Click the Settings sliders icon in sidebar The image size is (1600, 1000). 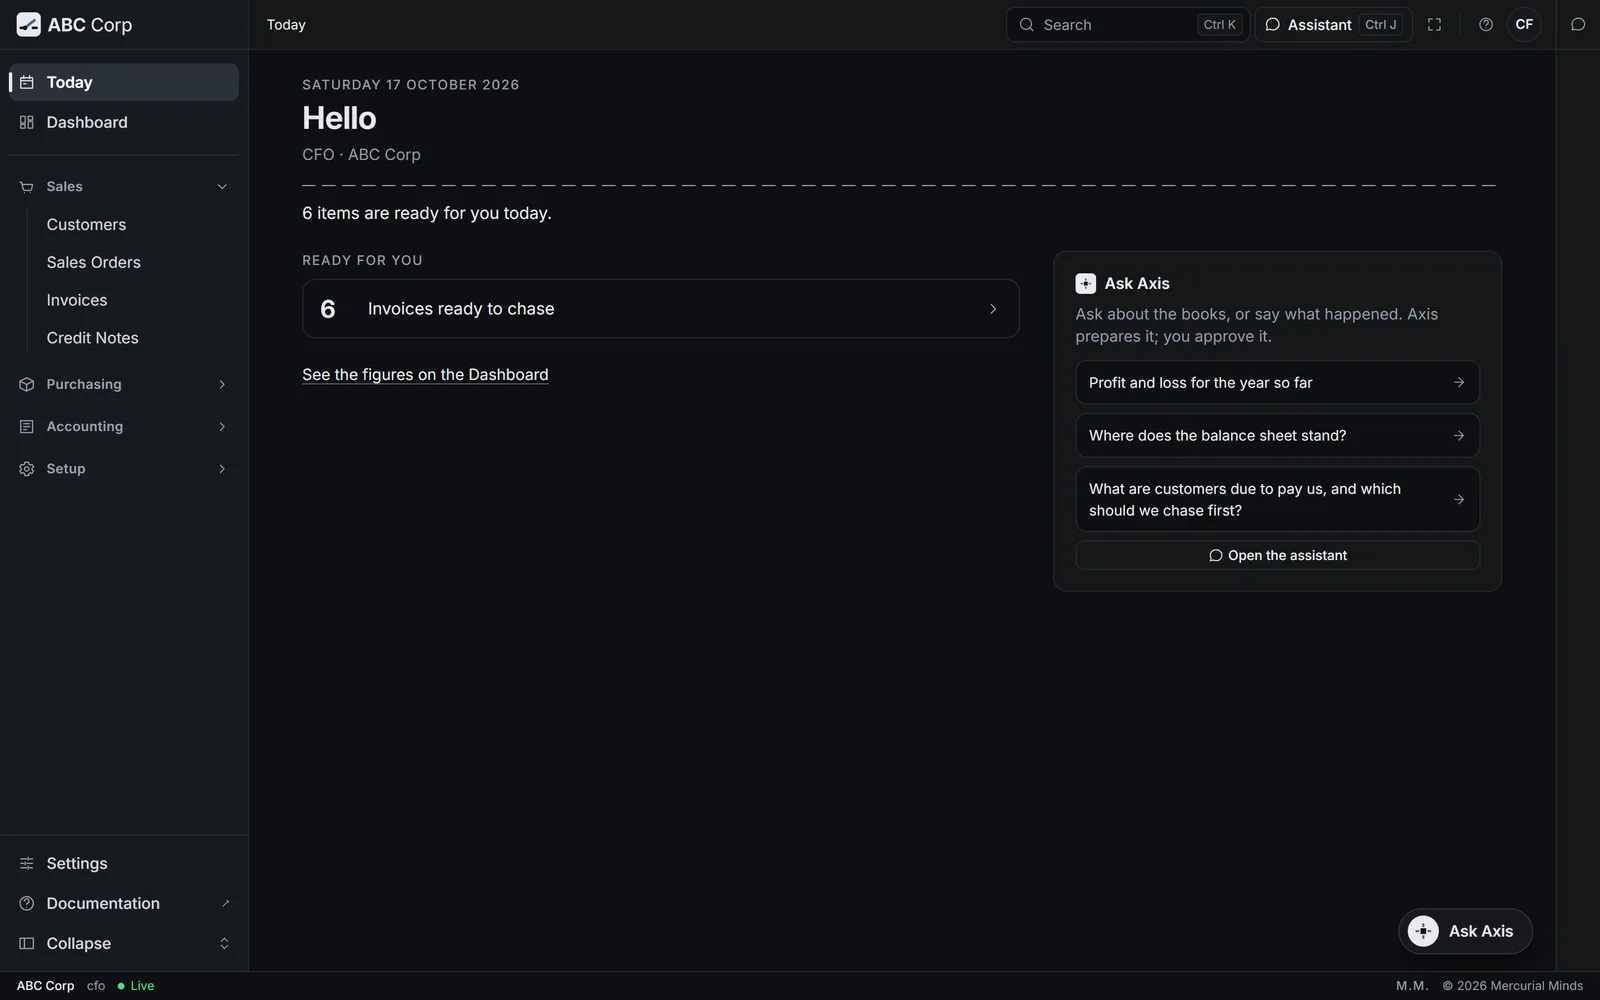(x=27, y=863)
